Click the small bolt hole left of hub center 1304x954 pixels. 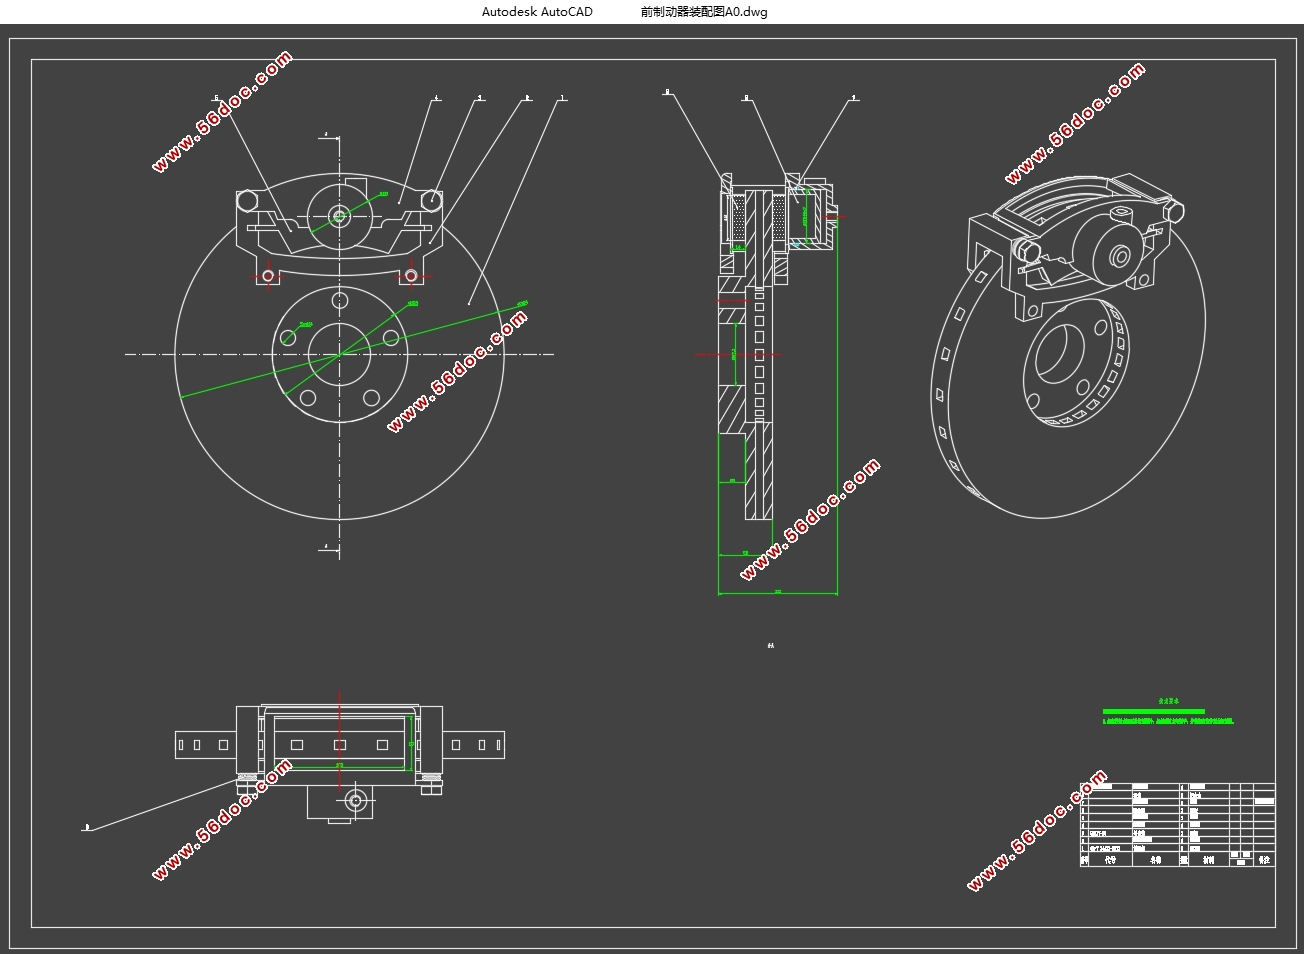tap(287, 338)
